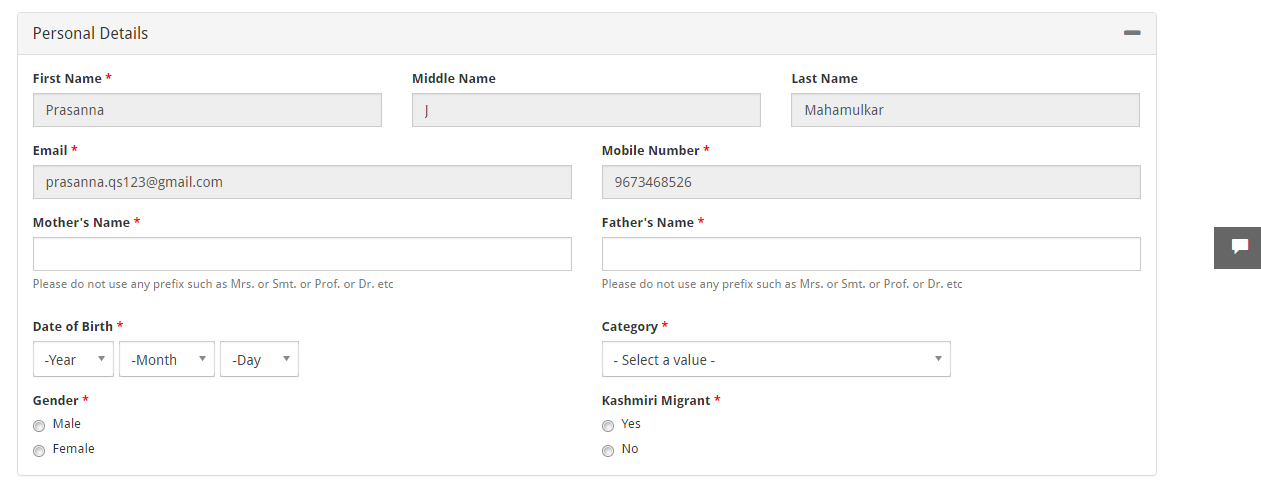Click the prefix hint under Father's Name
Image resolution: width=1261 pixels, height=489 pixels.
pyautogui.click(x=782, y=284)
